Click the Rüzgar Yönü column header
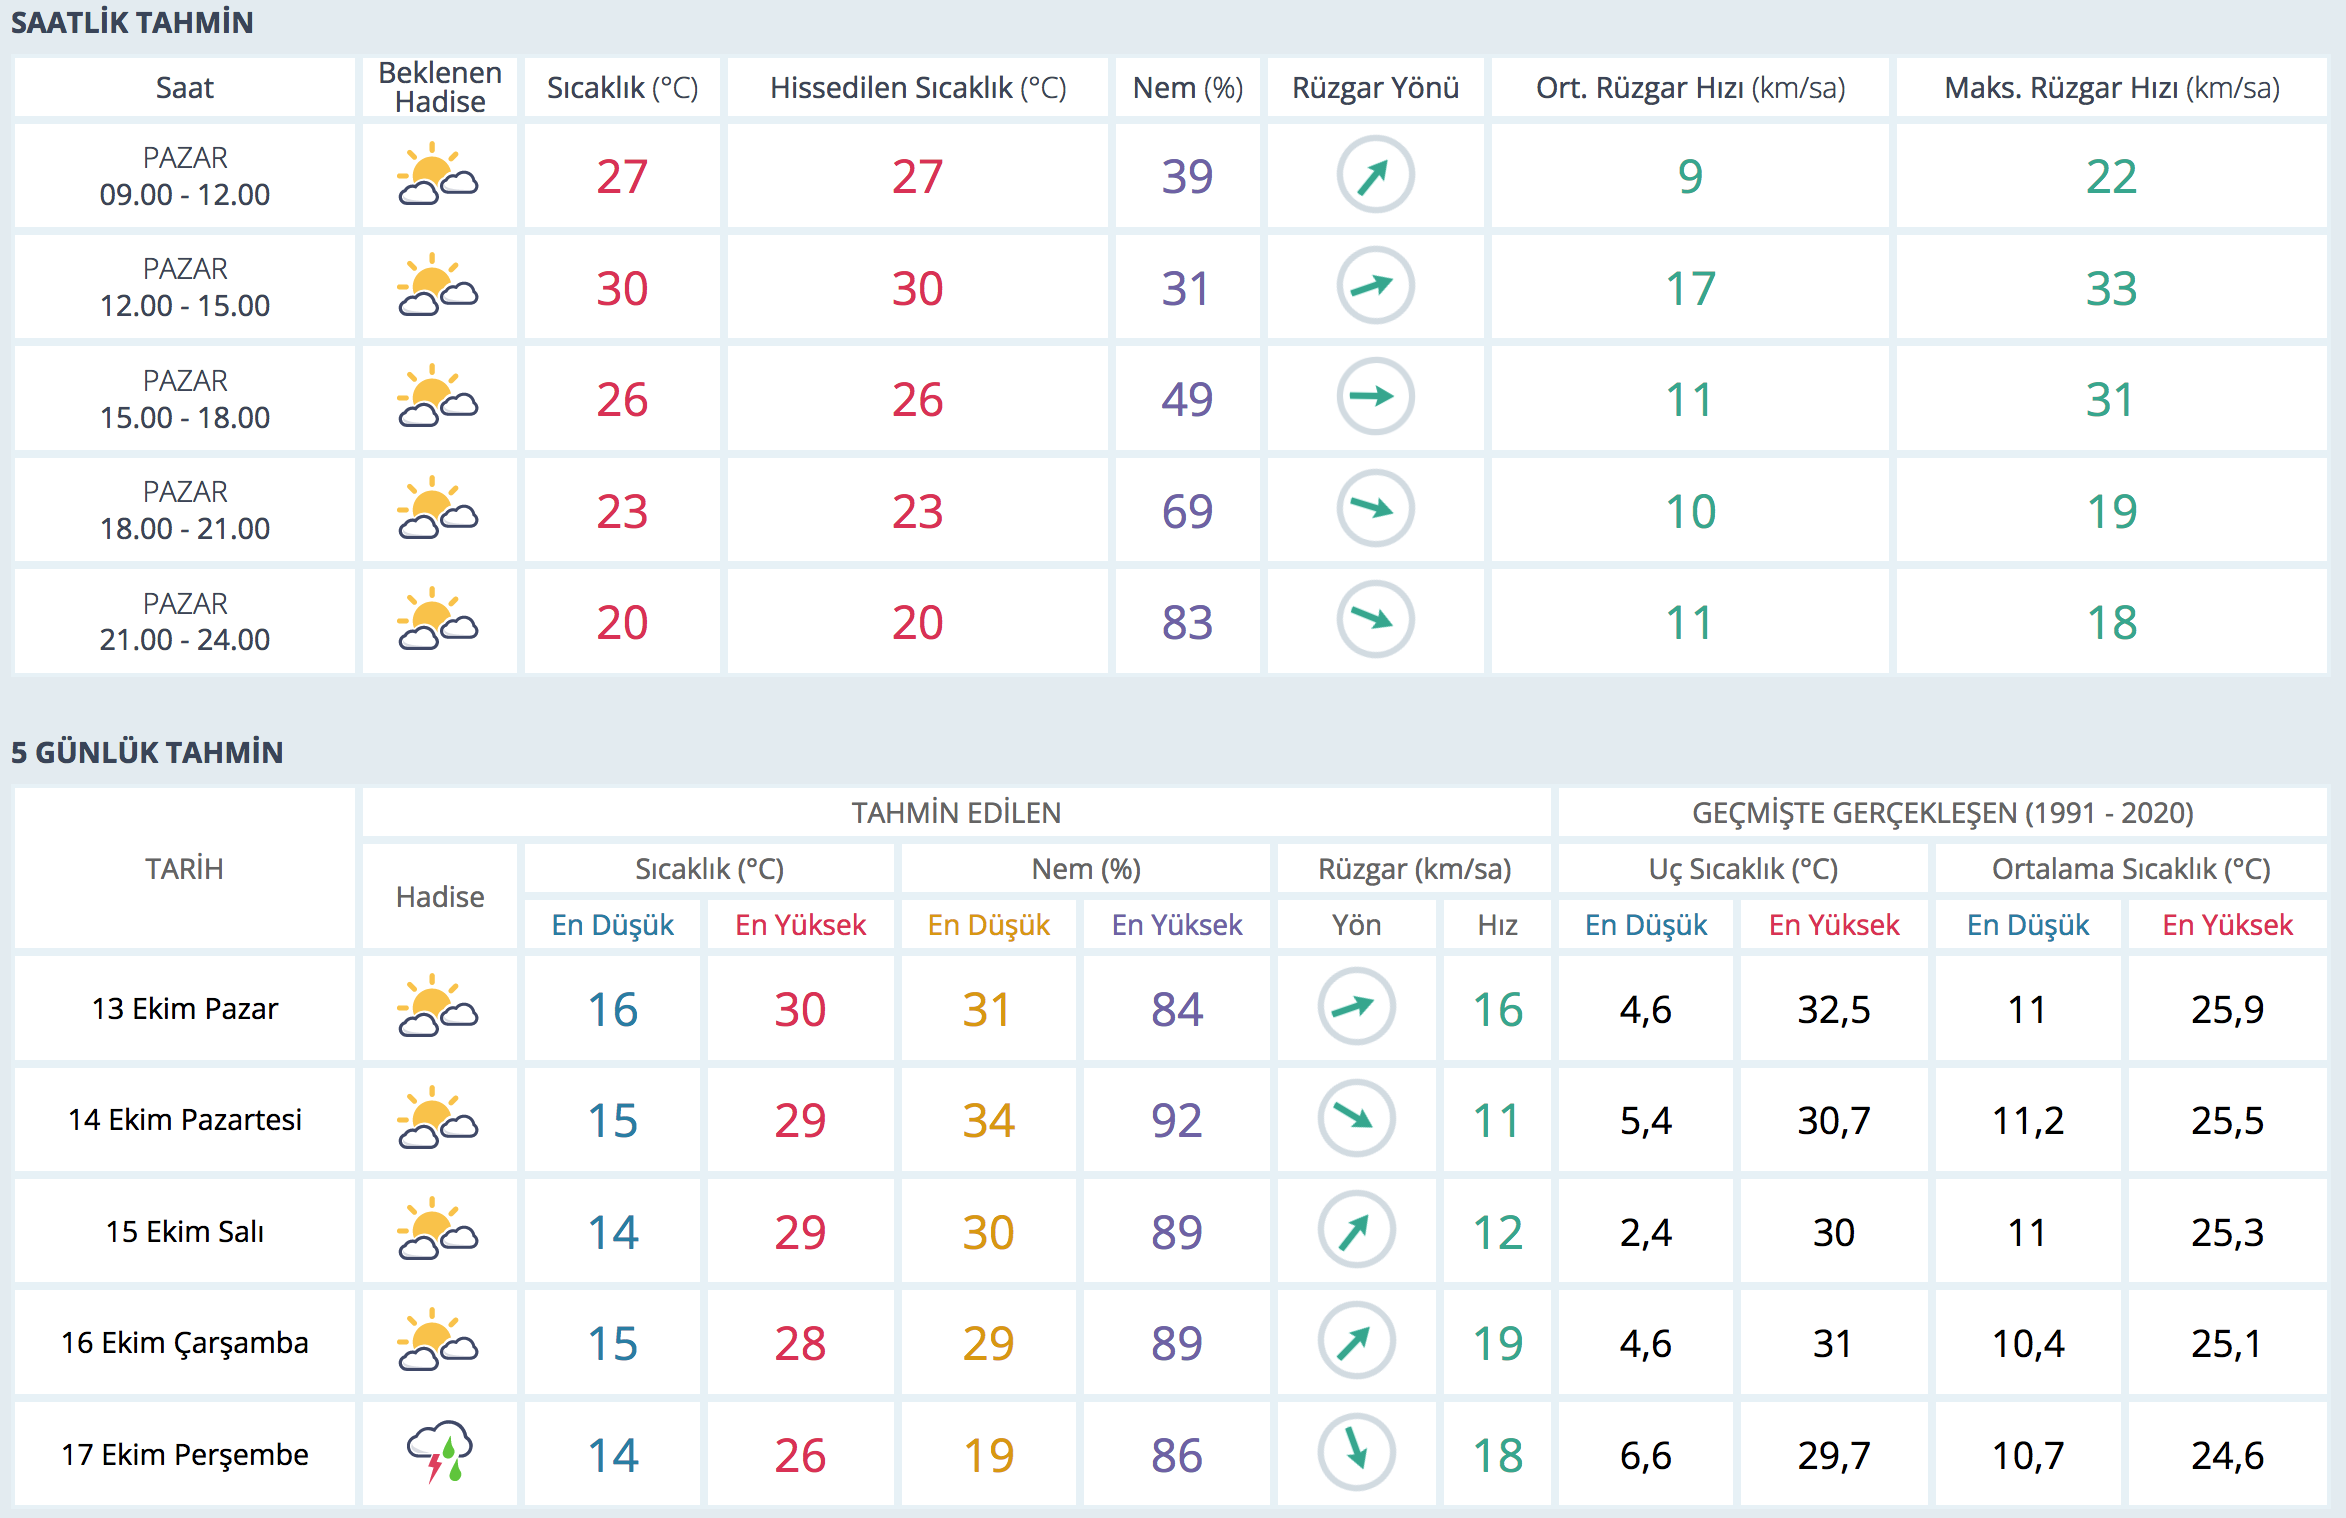This screenshot has height=1518, width=2346. pyautogui.click(x=1375, y=88)
